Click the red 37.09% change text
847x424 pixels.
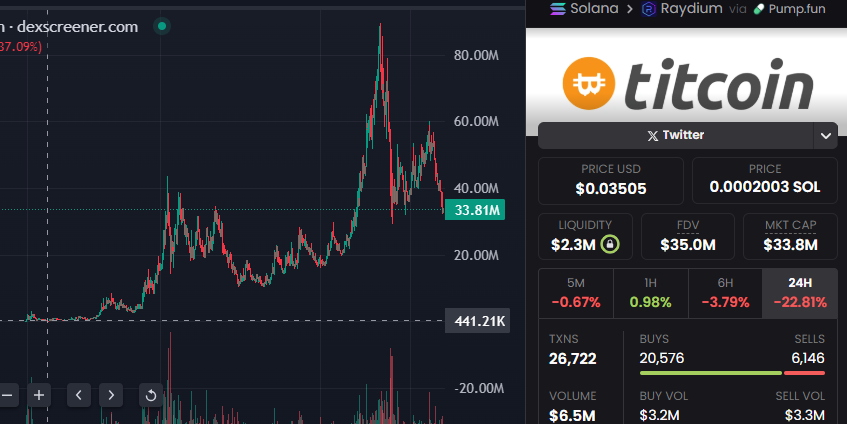[x=21, y=47]
